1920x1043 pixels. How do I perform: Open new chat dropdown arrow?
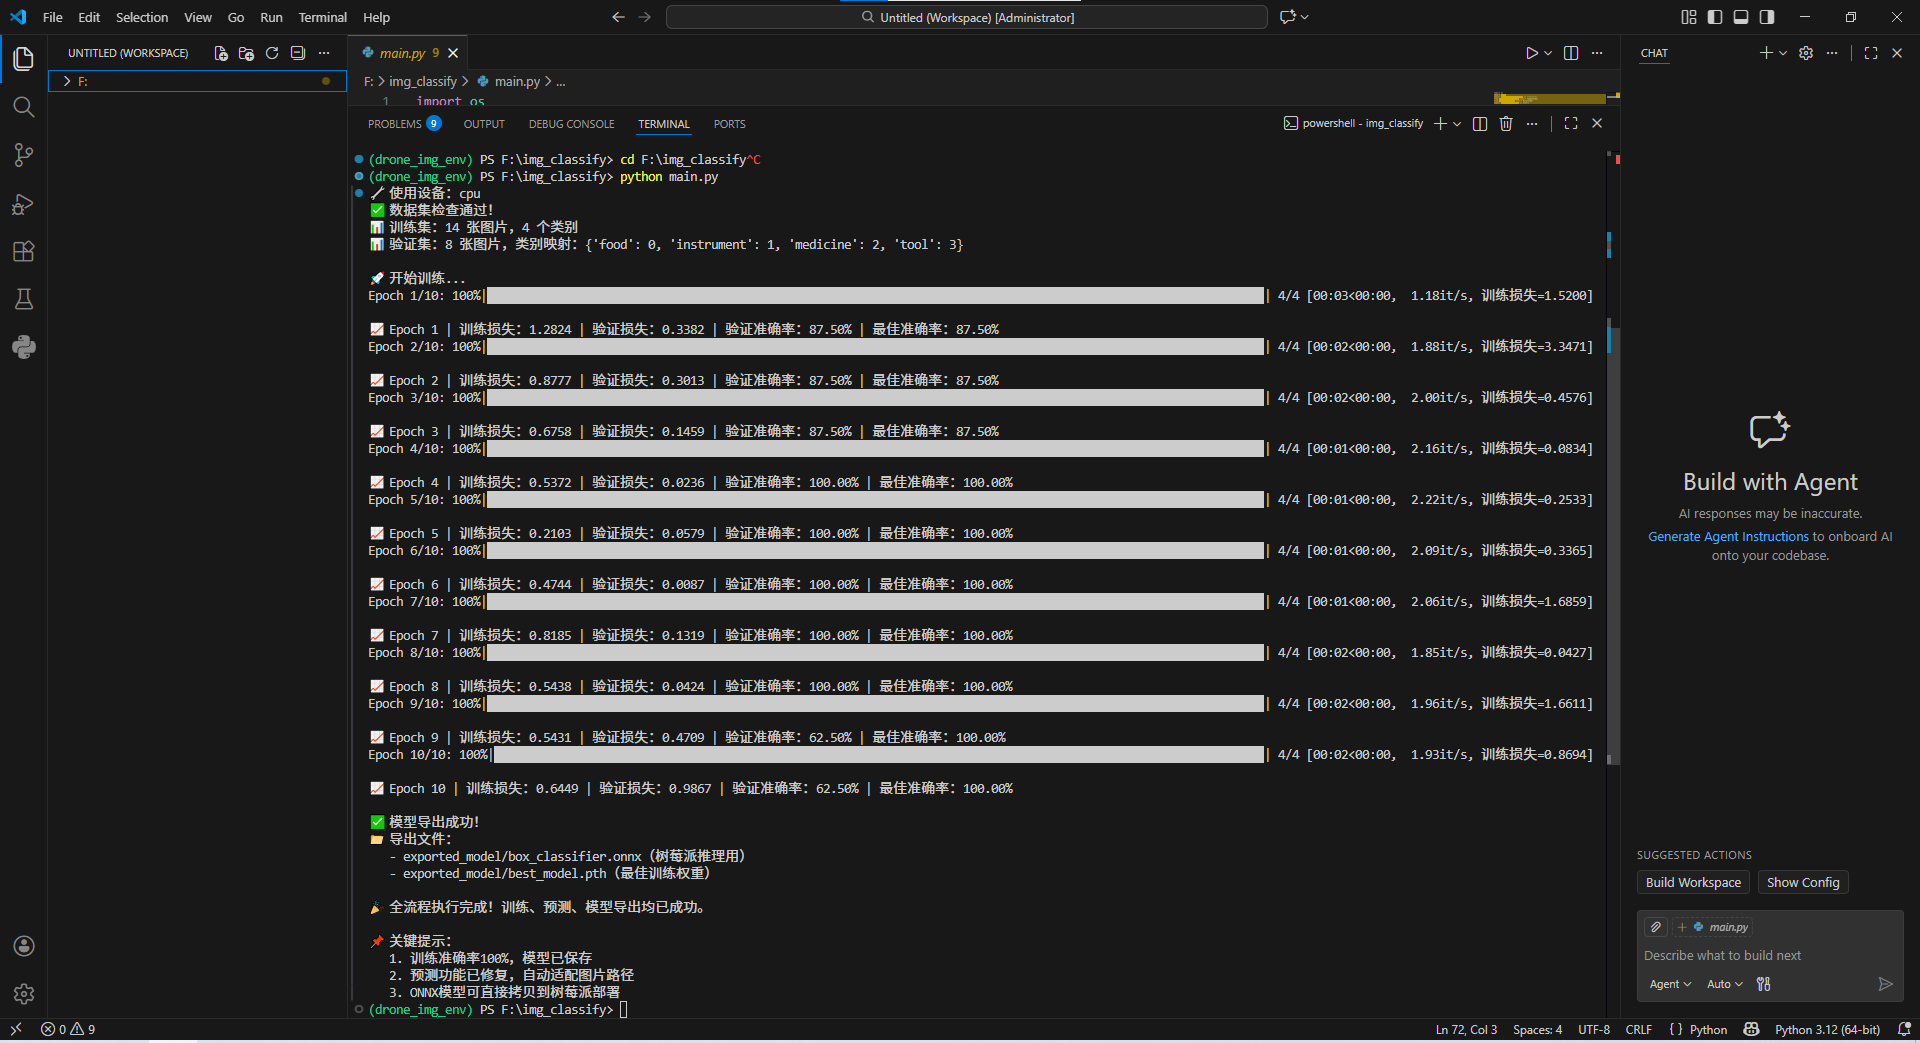click(1783, 53)
